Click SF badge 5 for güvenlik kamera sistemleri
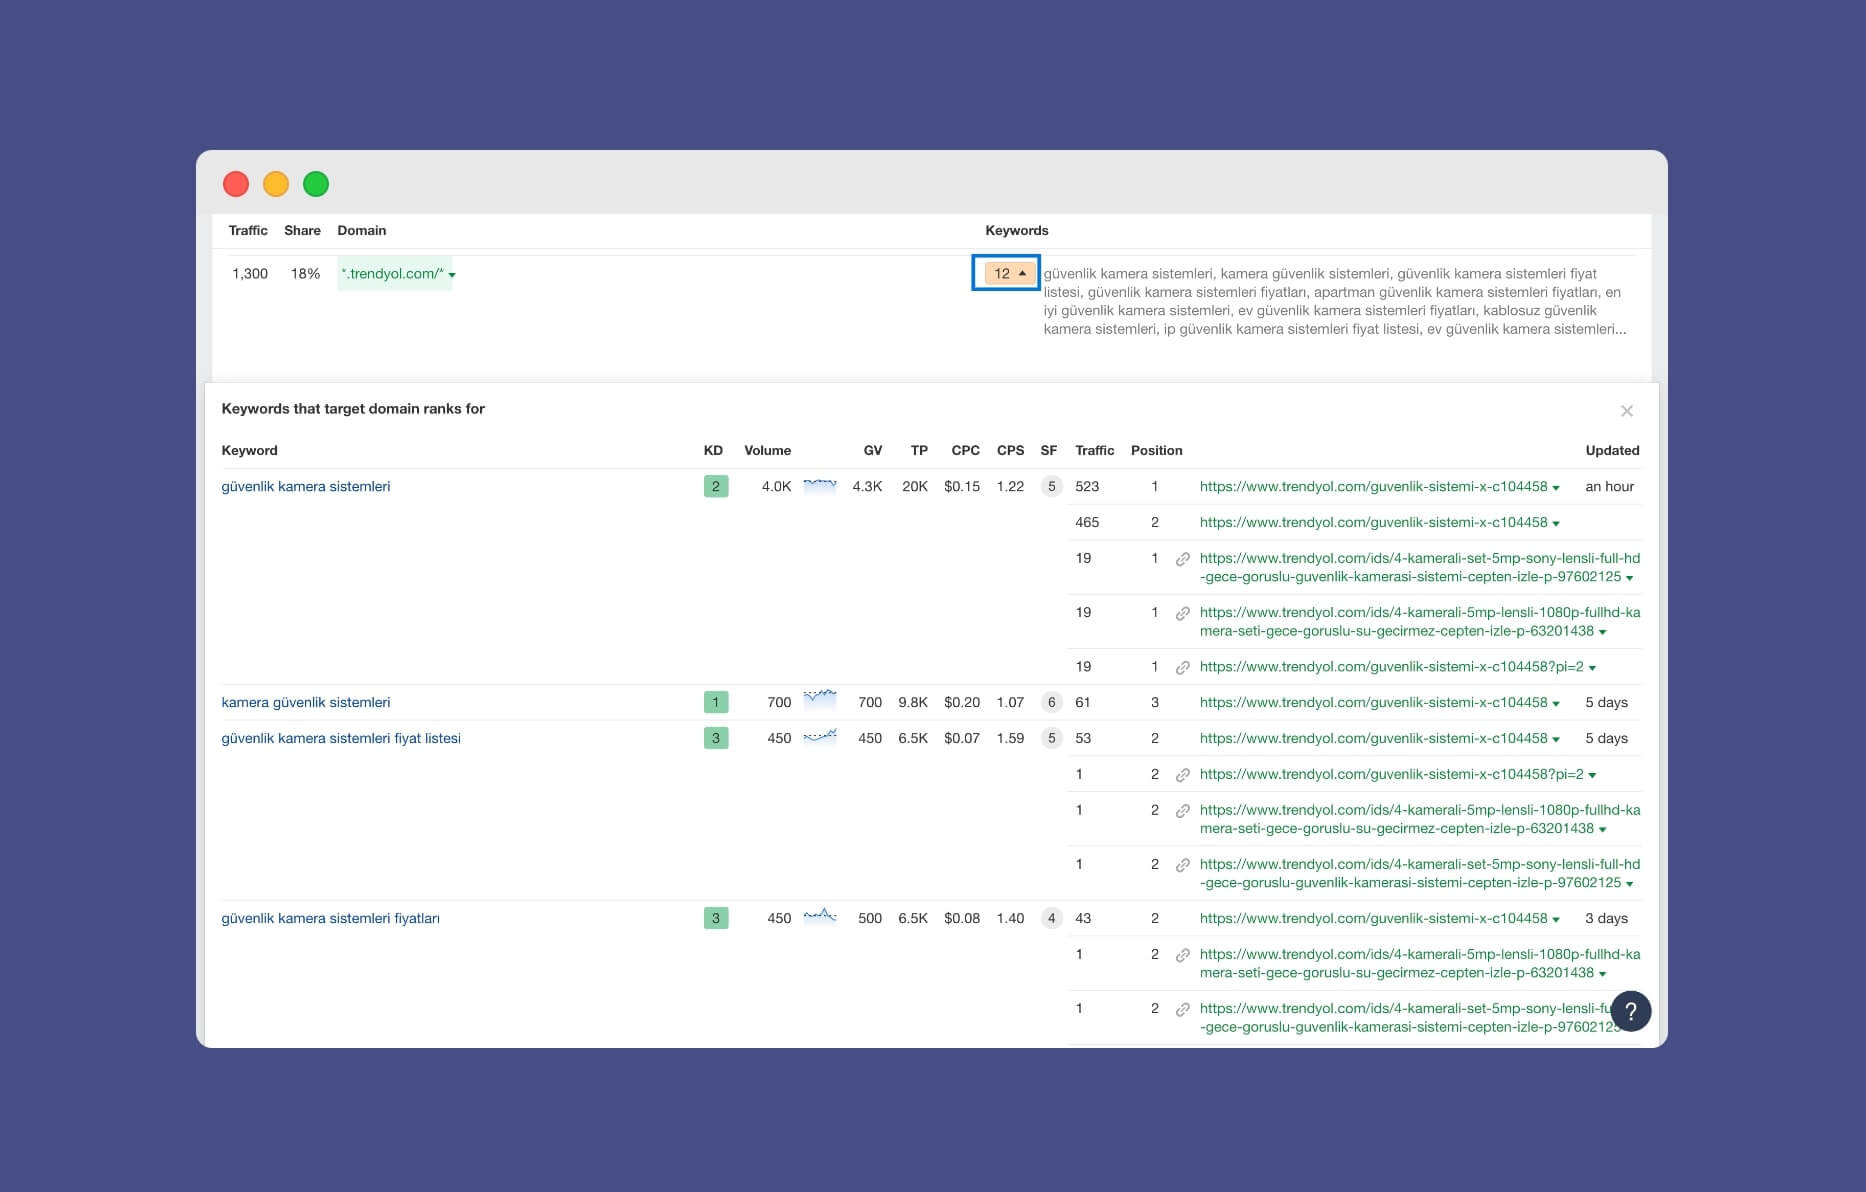 click(x=1051, y=486)
